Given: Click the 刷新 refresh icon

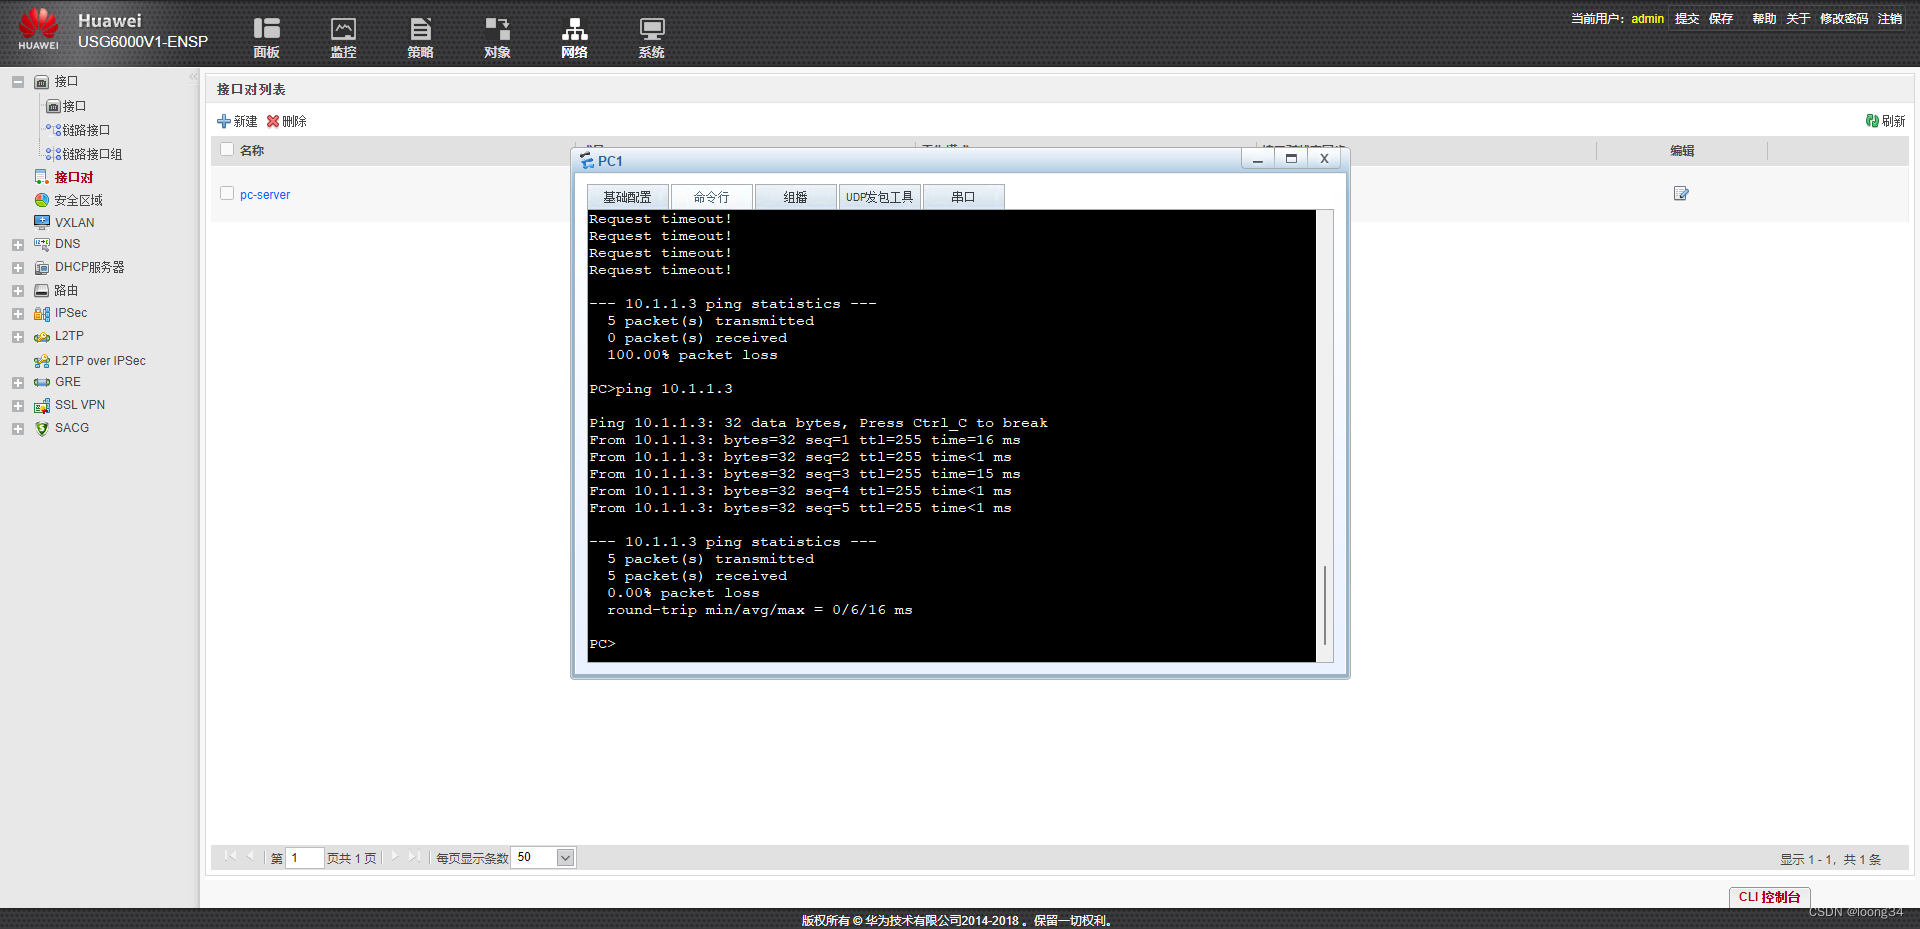Looking at the screenshot, I should [x=1872, y=120].
